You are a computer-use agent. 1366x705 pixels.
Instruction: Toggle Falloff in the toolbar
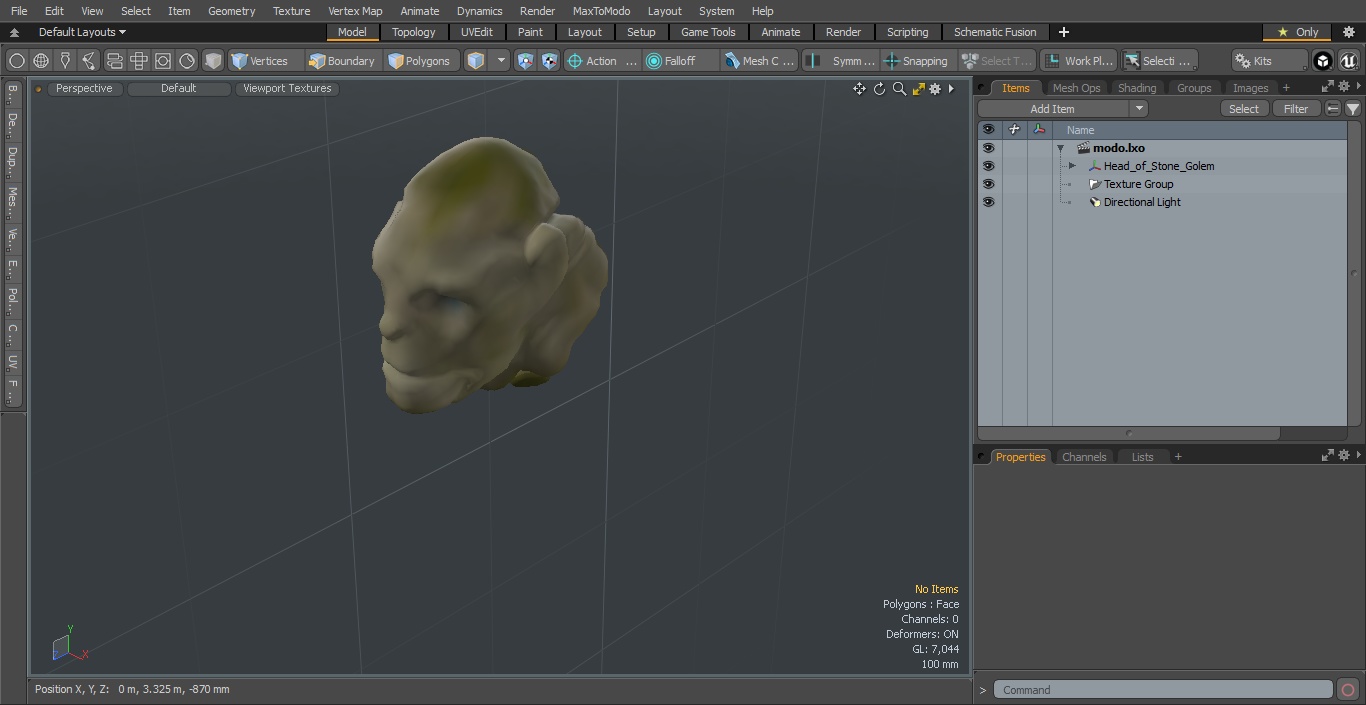pyautogui.click(x=681, y=61)
